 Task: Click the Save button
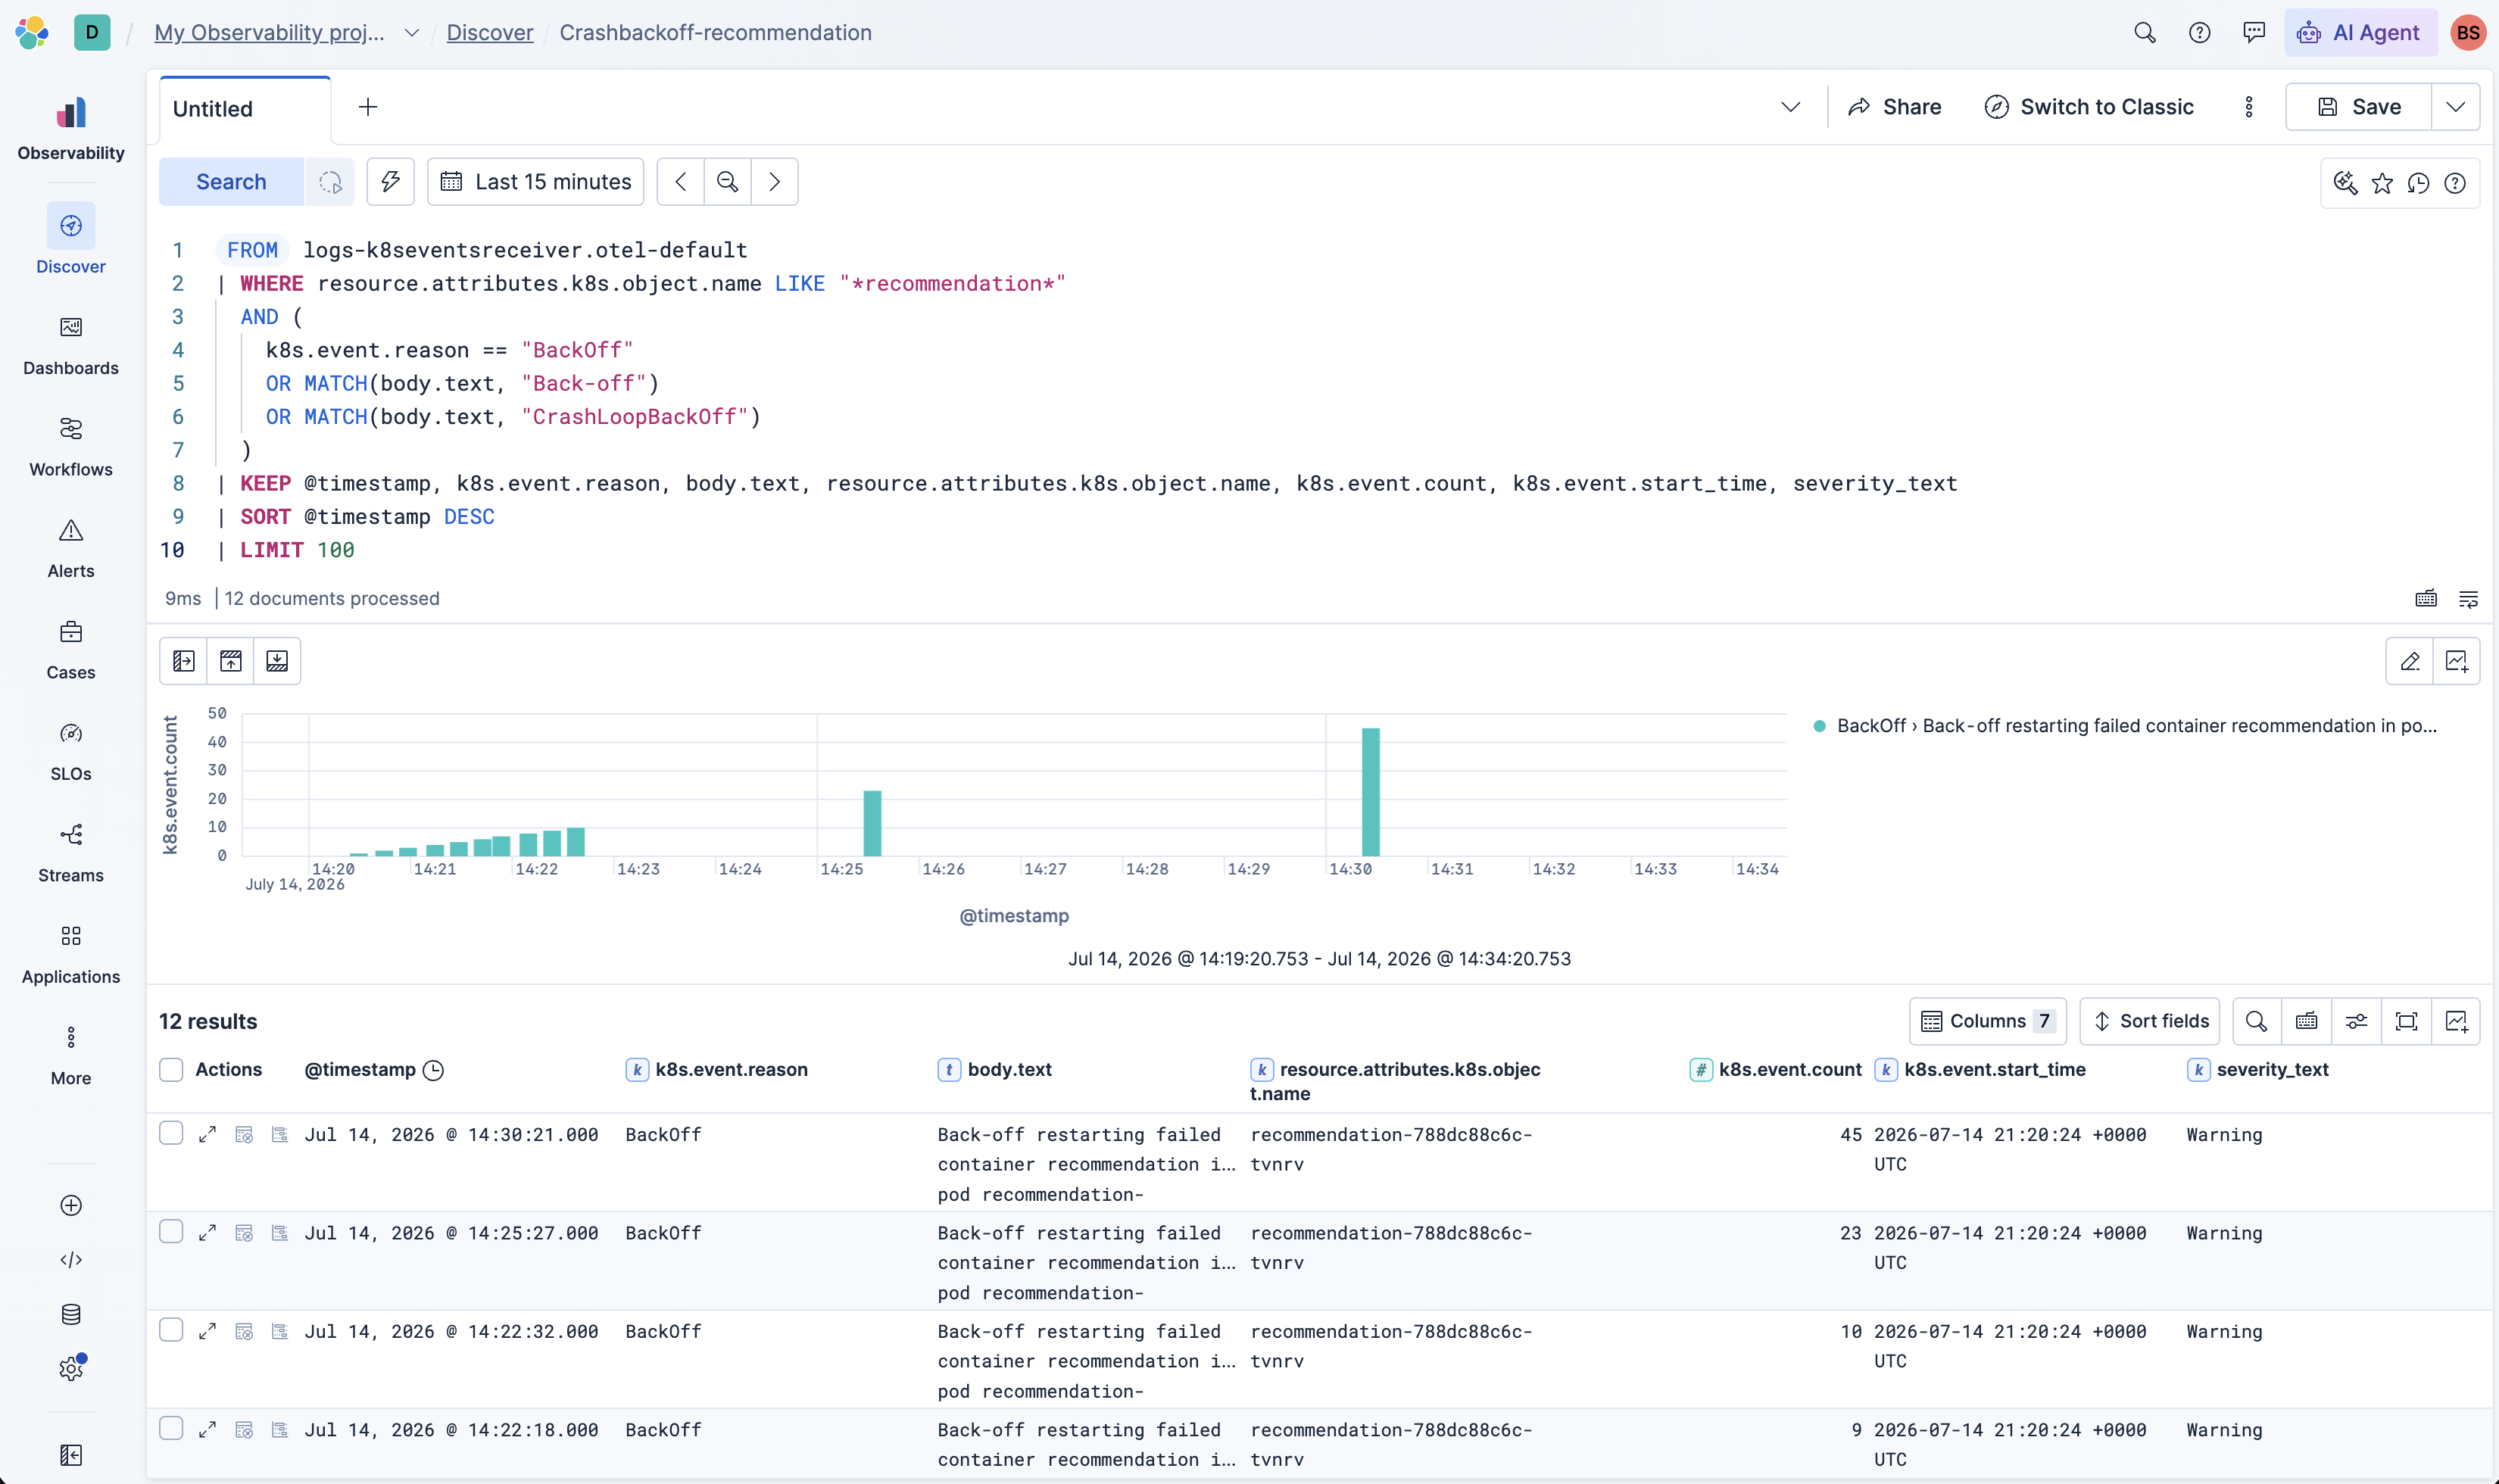[x=2359, y=107]
